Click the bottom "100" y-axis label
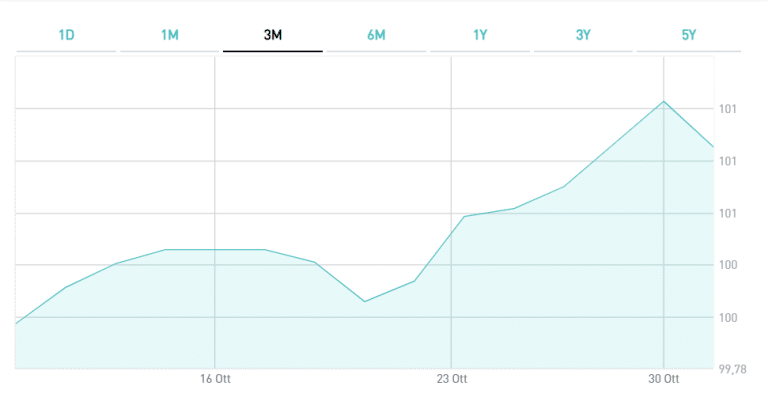This screenshot has width=768, height=420. [728, 318]
